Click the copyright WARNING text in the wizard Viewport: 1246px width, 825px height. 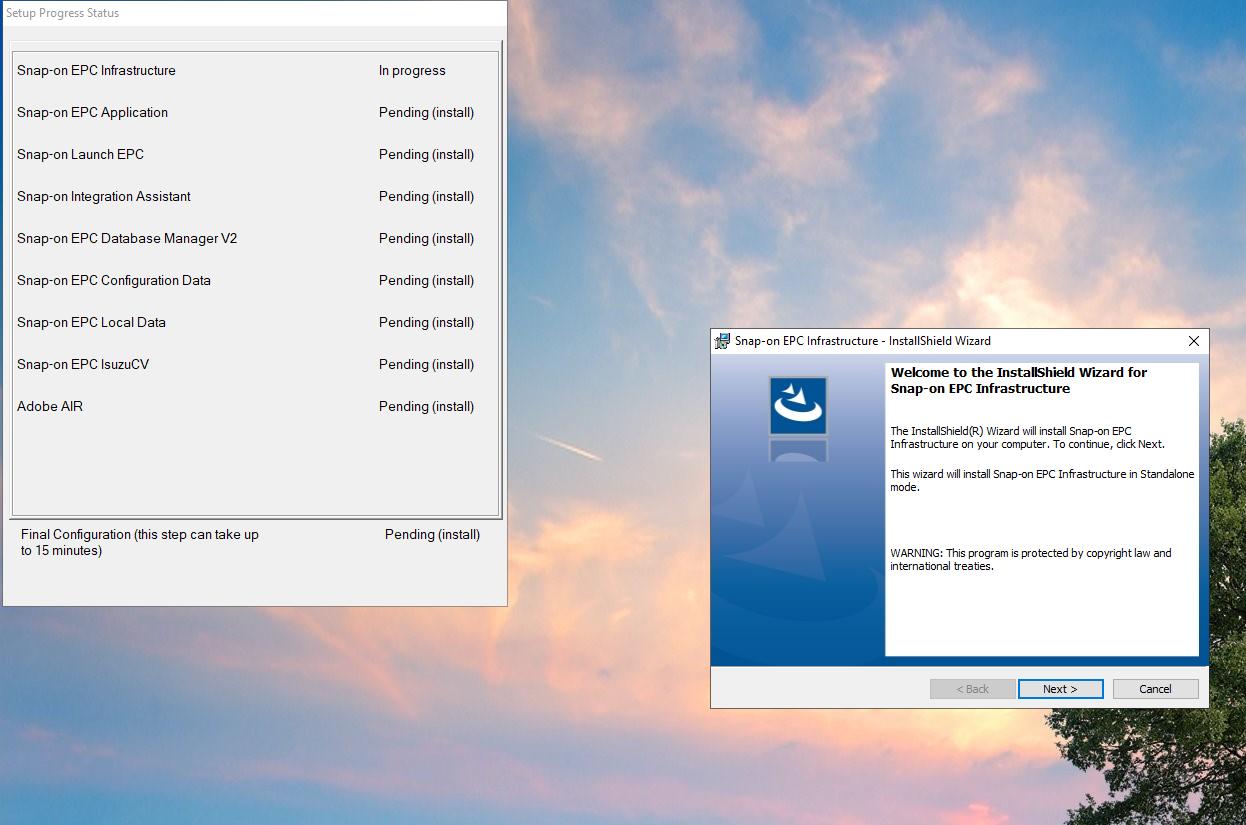coord(1031,559)
